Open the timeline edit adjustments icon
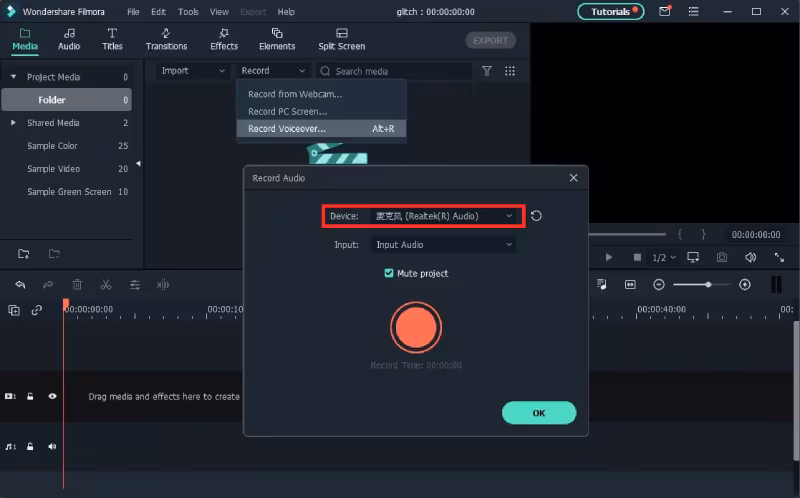800x498 pixels. (135, 284)
